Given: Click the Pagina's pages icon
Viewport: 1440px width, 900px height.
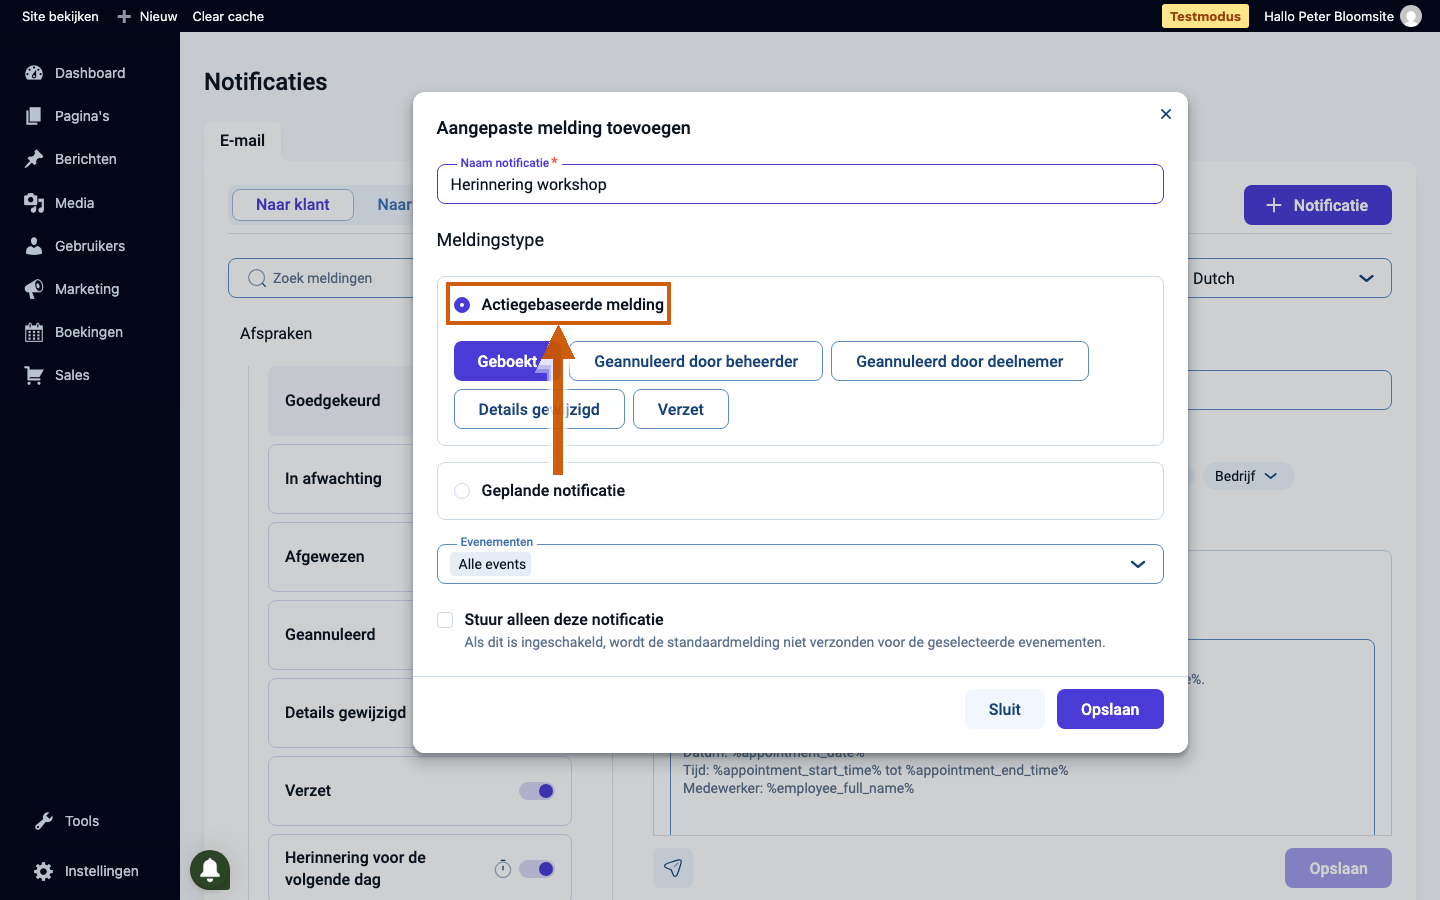Looking at the screenshot, I should [x=34, y=116].
